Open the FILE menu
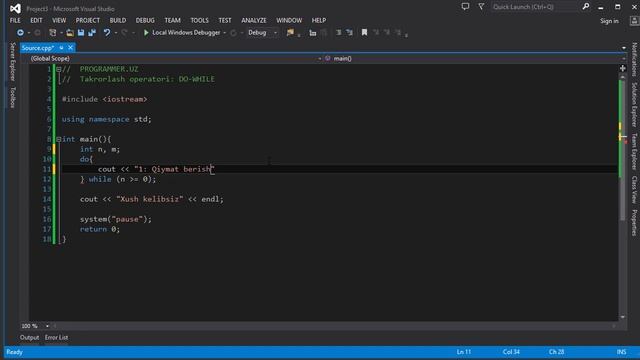The height and width of the screenshot is (360, 640). pyautogui.click(x=15, y=20)
